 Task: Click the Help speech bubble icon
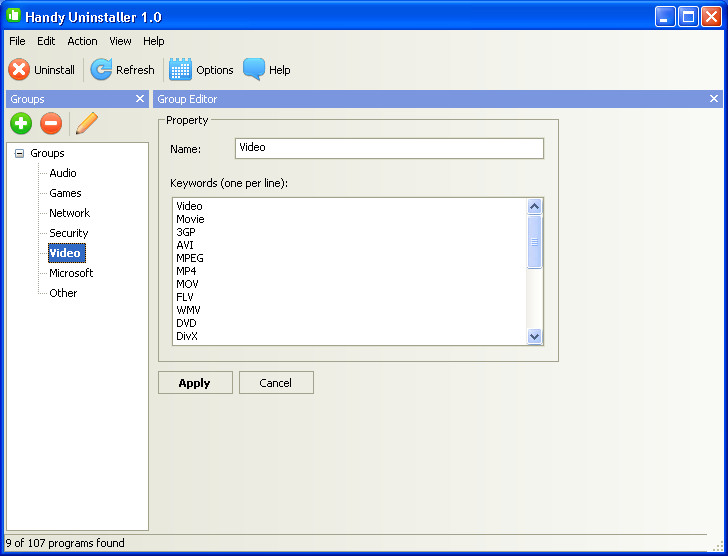click(x=254, y=70)
